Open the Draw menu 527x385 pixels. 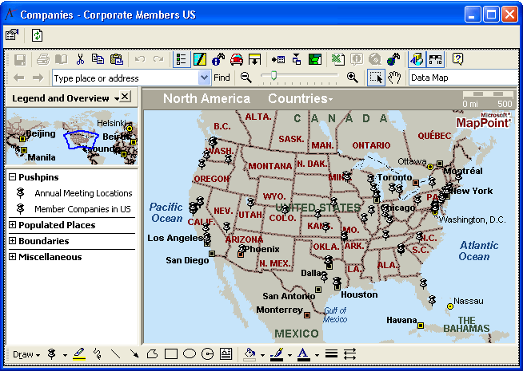click(x=26, y=354)
